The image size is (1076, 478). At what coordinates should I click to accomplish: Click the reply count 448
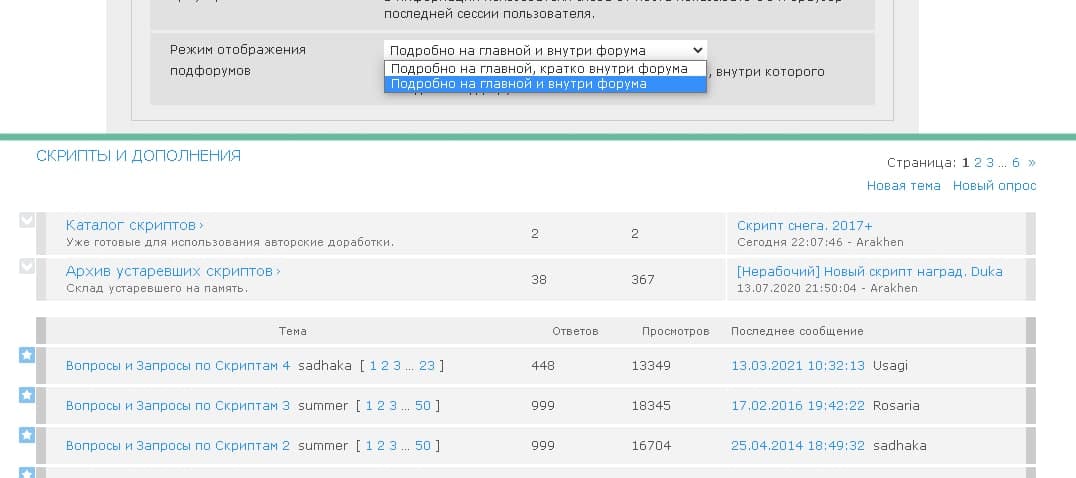point(542,366)
